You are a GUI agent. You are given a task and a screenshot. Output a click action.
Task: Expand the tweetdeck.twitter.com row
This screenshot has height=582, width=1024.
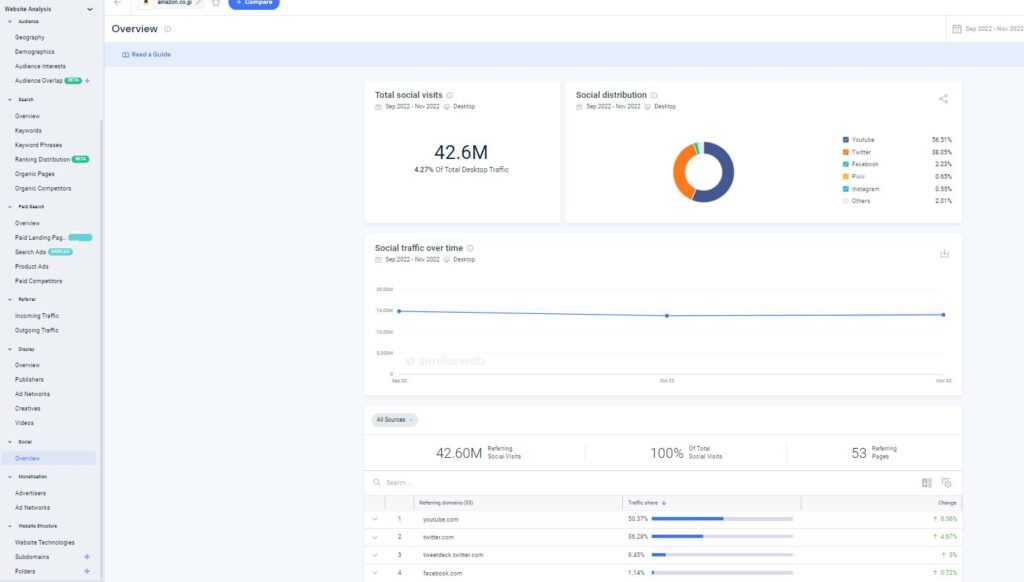pos(375,555)
